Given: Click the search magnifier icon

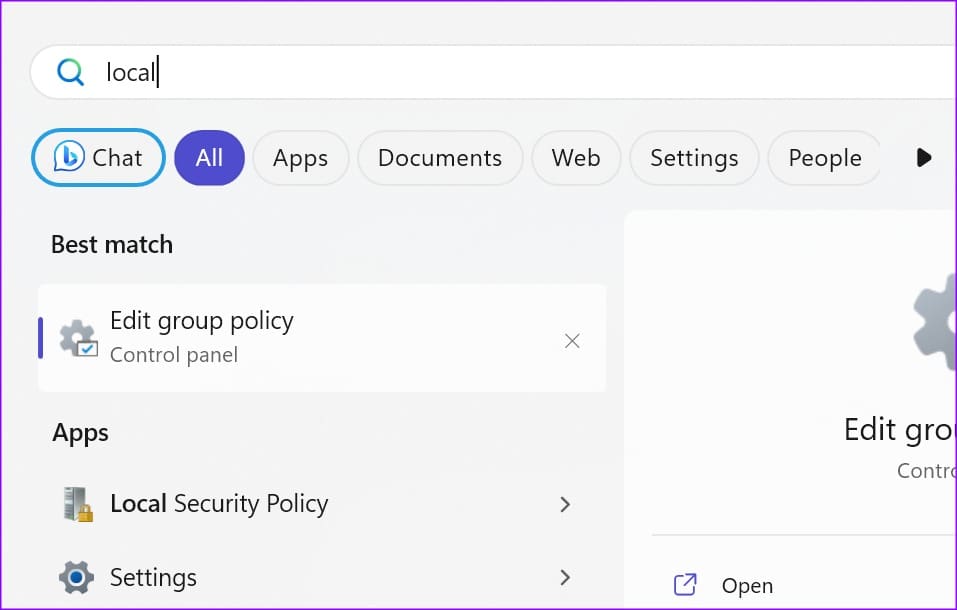Looking at the screenshot, I should pyautogui.click(x=70, y=72).
